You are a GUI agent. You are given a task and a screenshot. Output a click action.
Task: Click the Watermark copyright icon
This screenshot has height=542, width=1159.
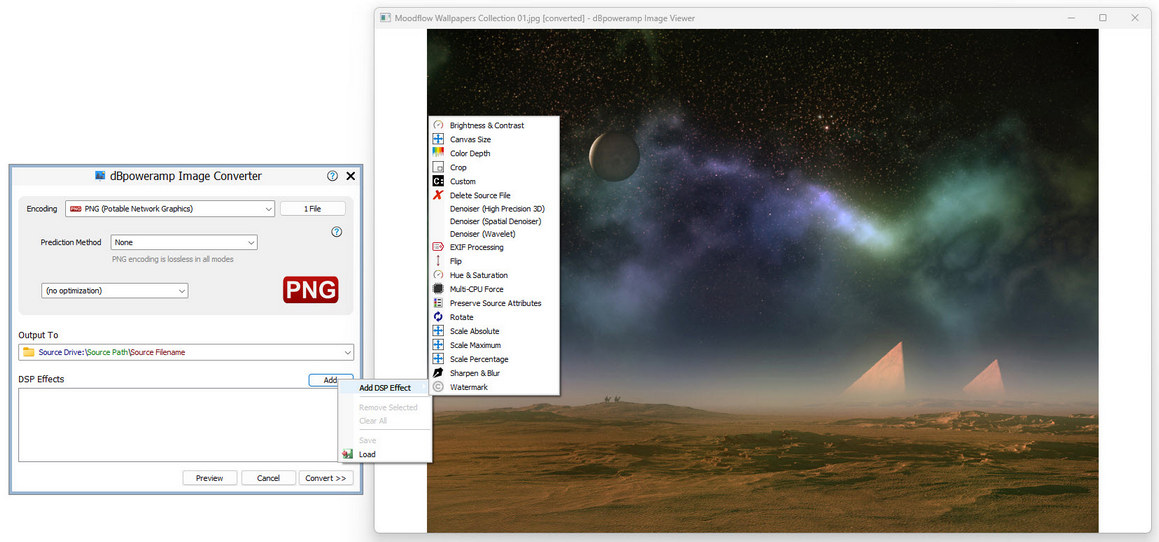(x=438, y=387)
